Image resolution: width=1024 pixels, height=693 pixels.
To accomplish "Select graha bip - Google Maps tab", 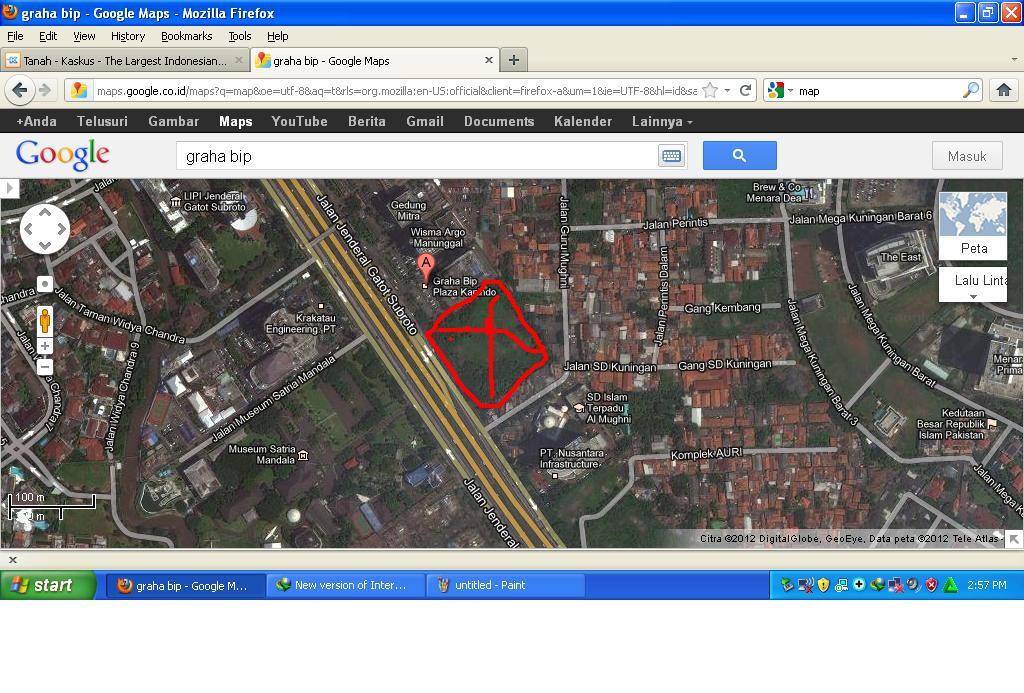I will point(376,60).
